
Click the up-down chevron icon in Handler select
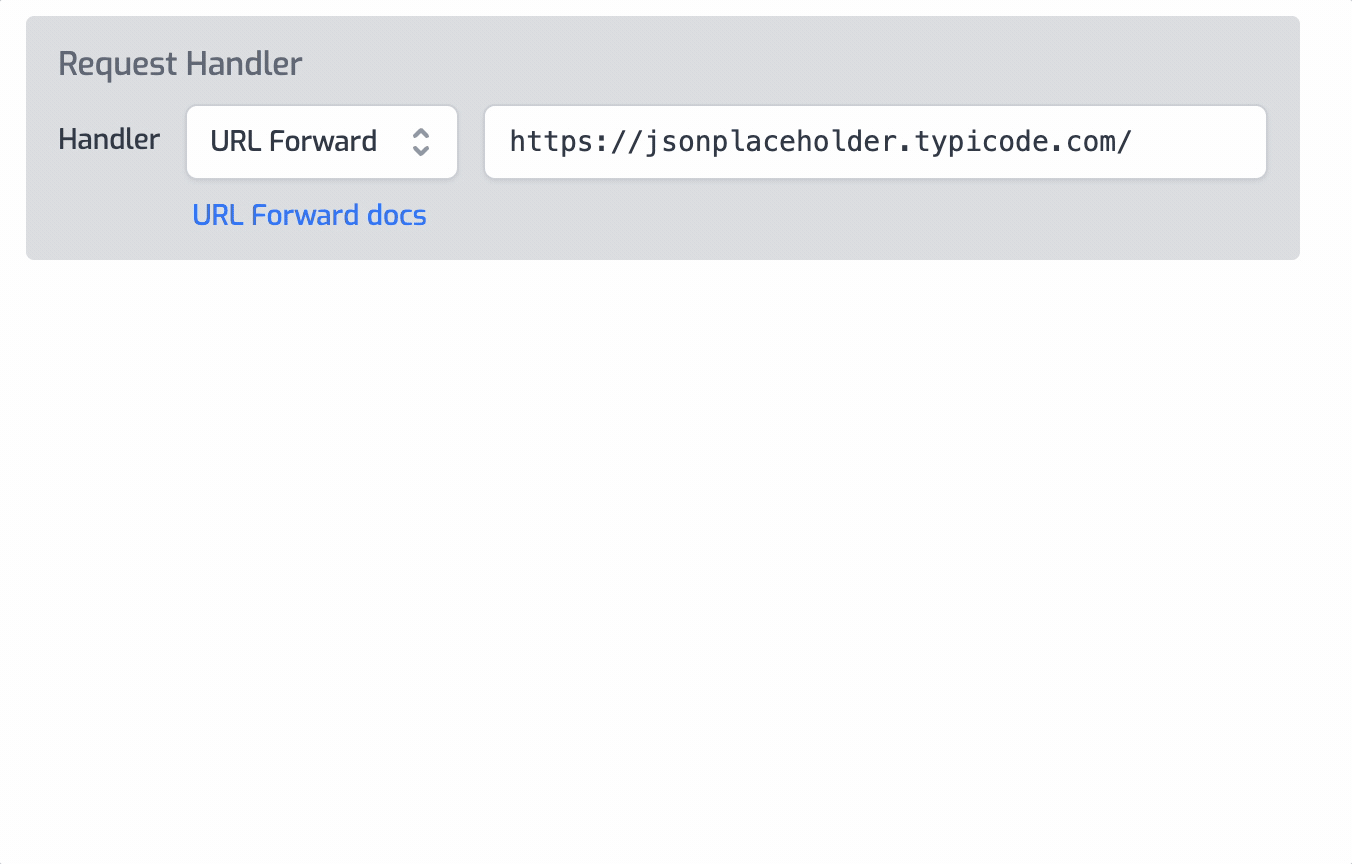421,142
